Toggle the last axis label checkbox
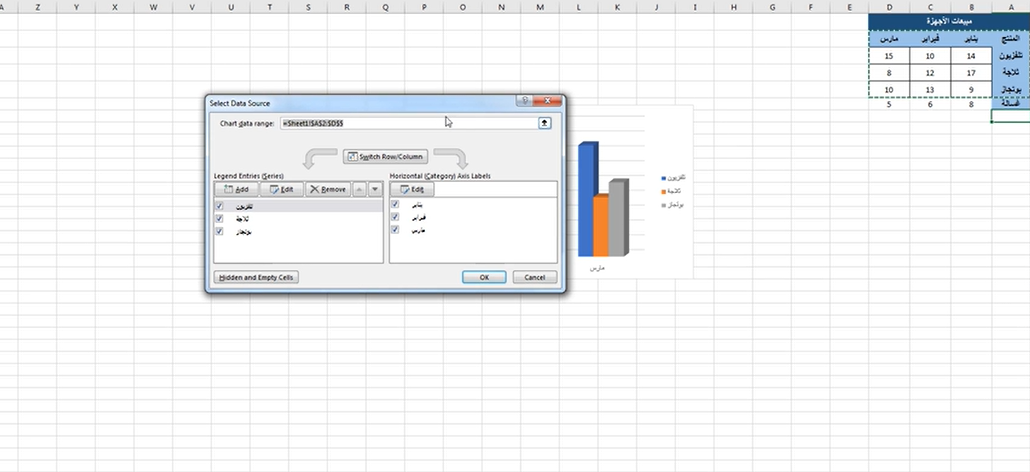 (x=396, y=231)
